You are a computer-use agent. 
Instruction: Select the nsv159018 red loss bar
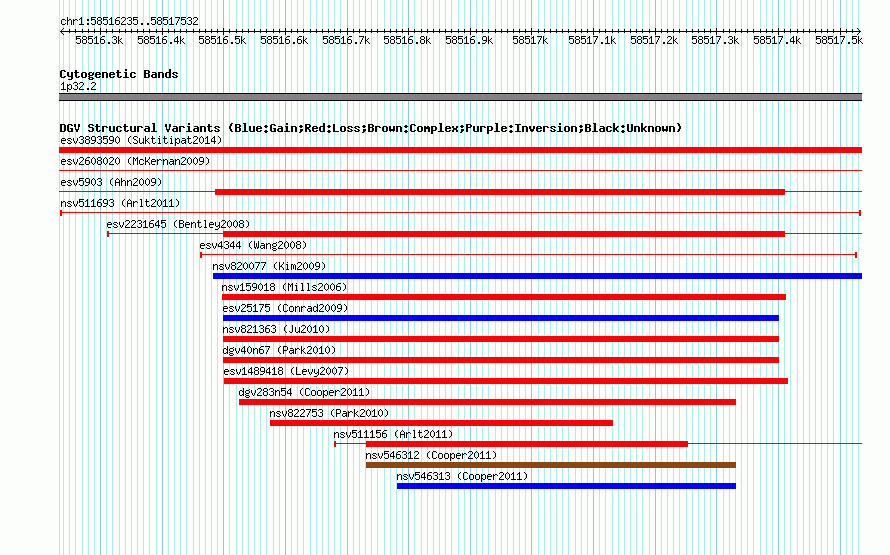[504, 297]
